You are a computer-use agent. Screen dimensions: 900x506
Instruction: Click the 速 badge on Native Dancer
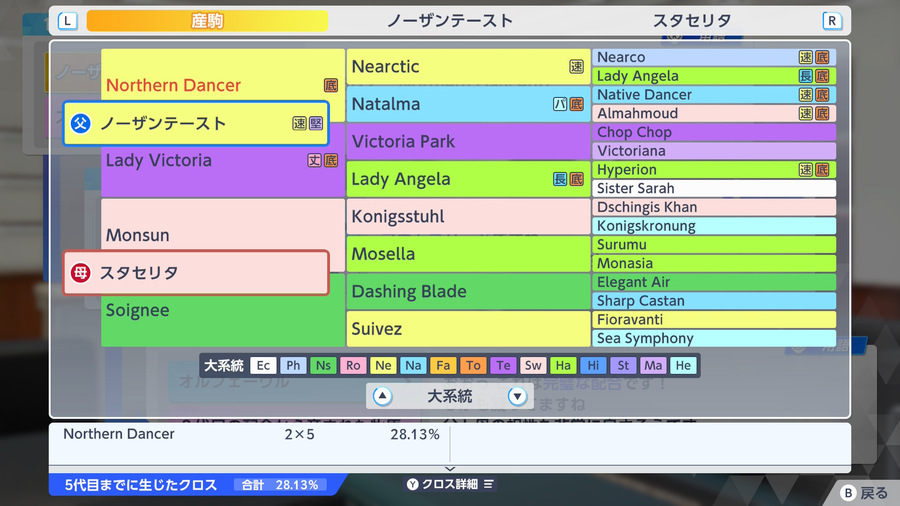click(x=806, y=95)
